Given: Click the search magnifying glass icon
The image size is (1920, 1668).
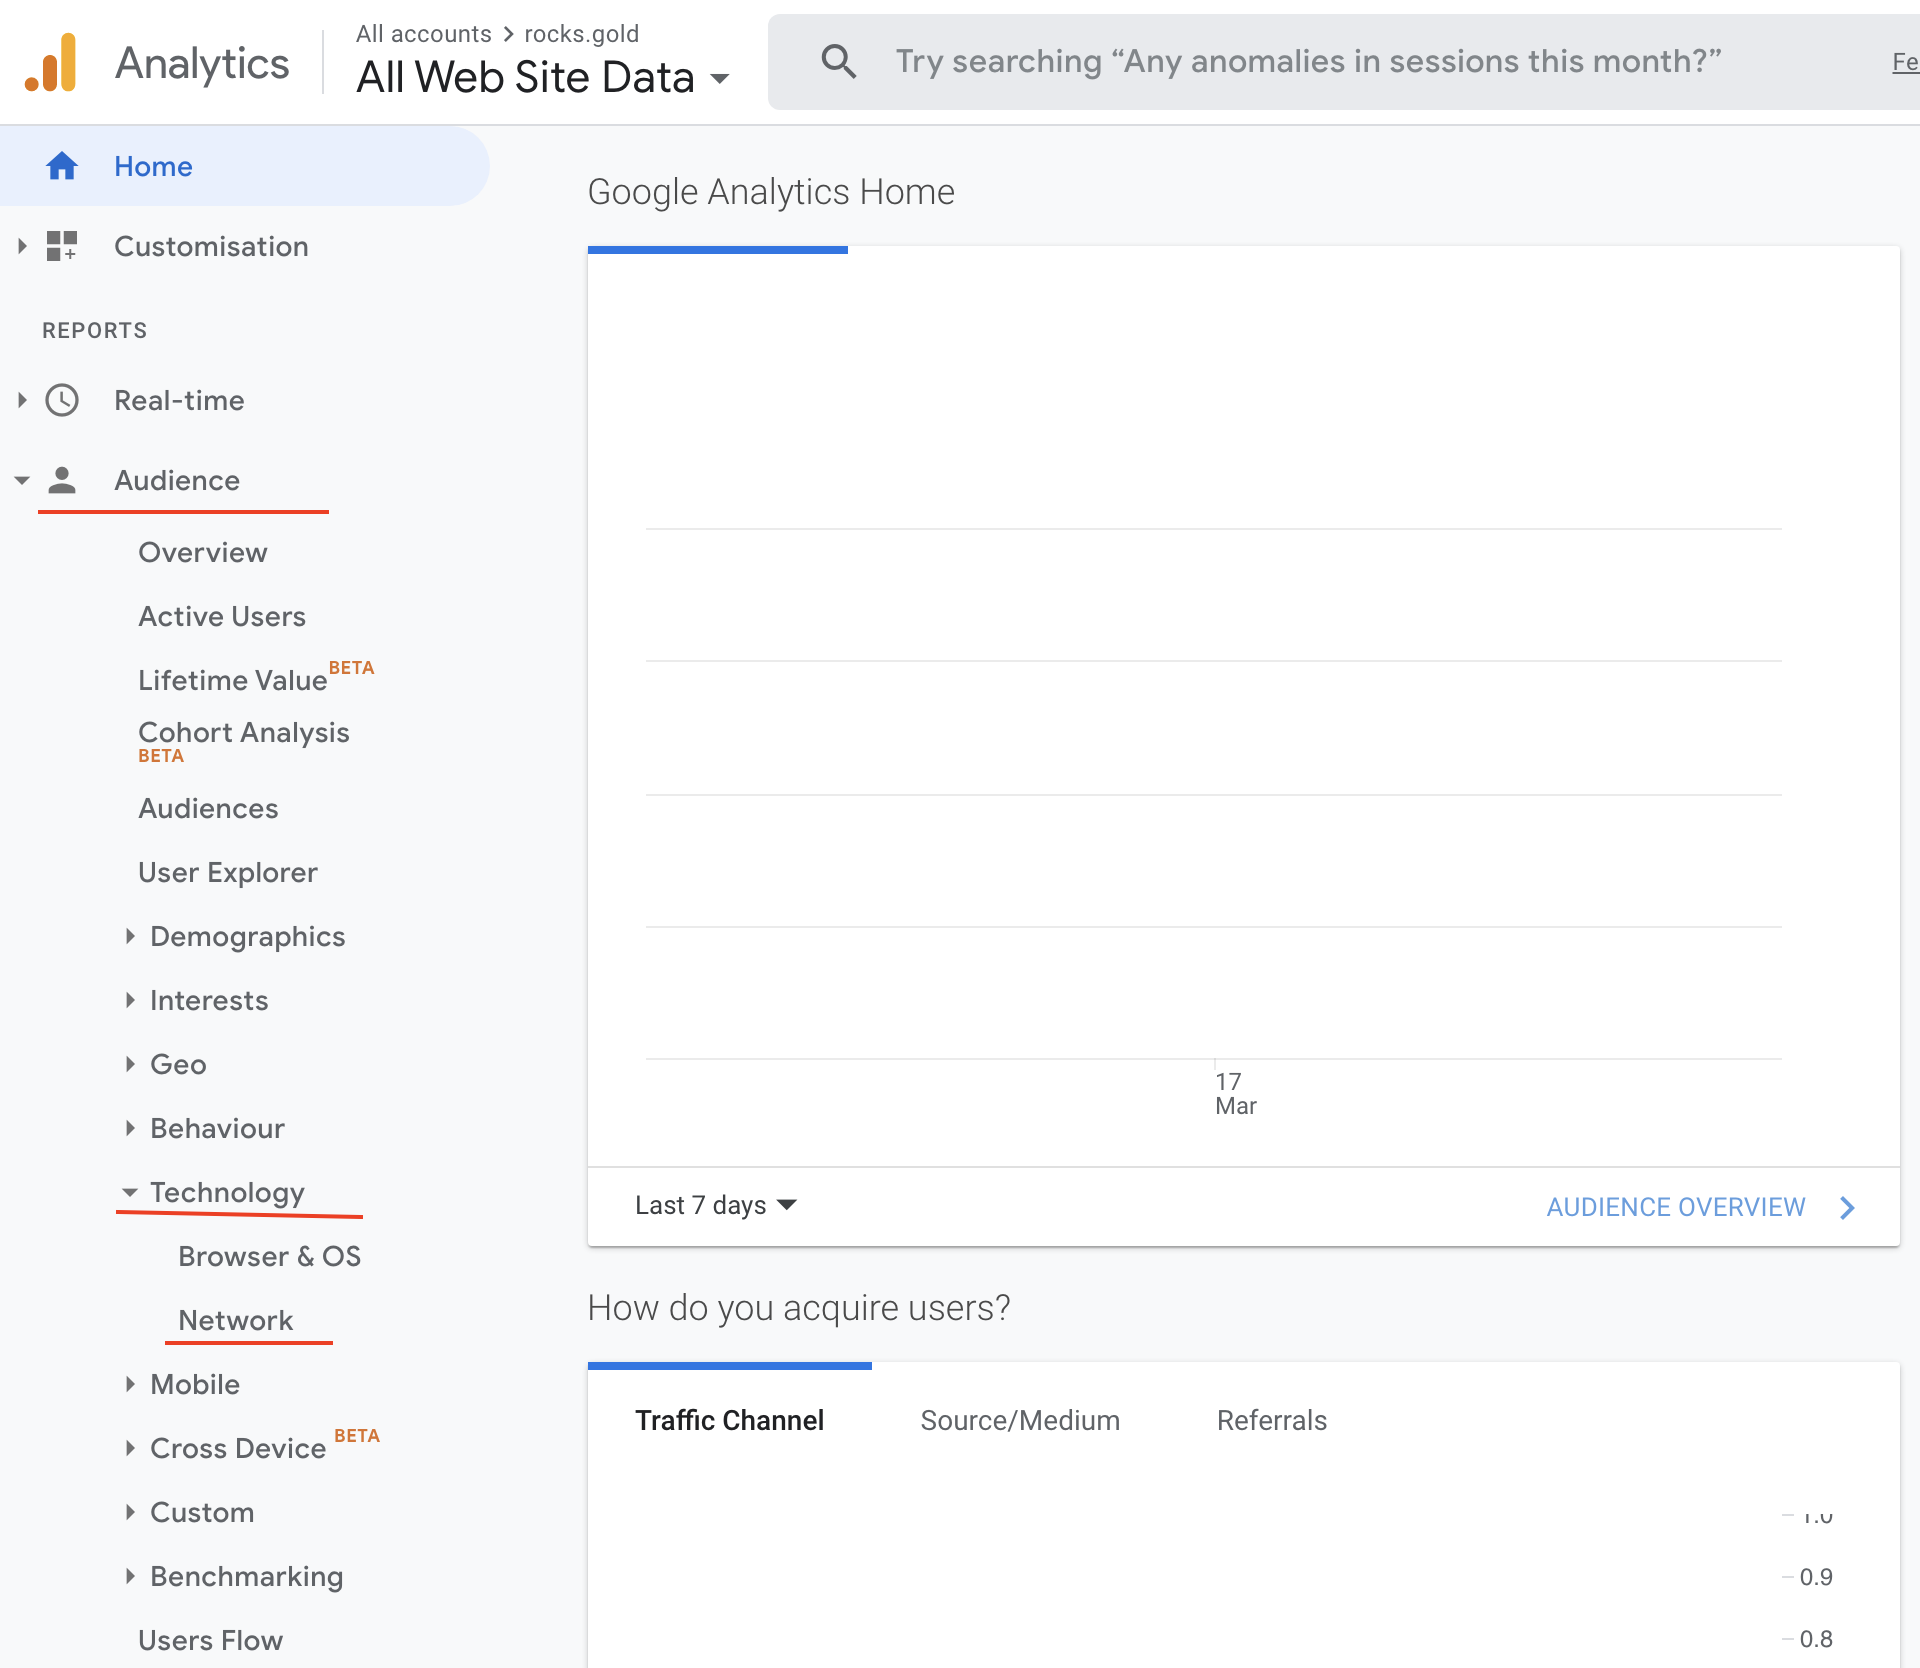Looking at the screenshot, I should point(838,62).
